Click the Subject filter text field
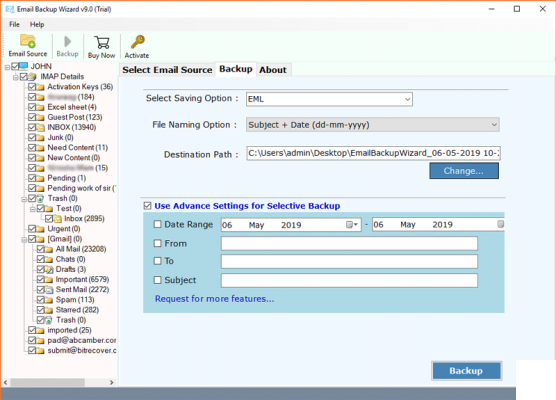This screenshot has height=400, width=556. click(349, 280)
